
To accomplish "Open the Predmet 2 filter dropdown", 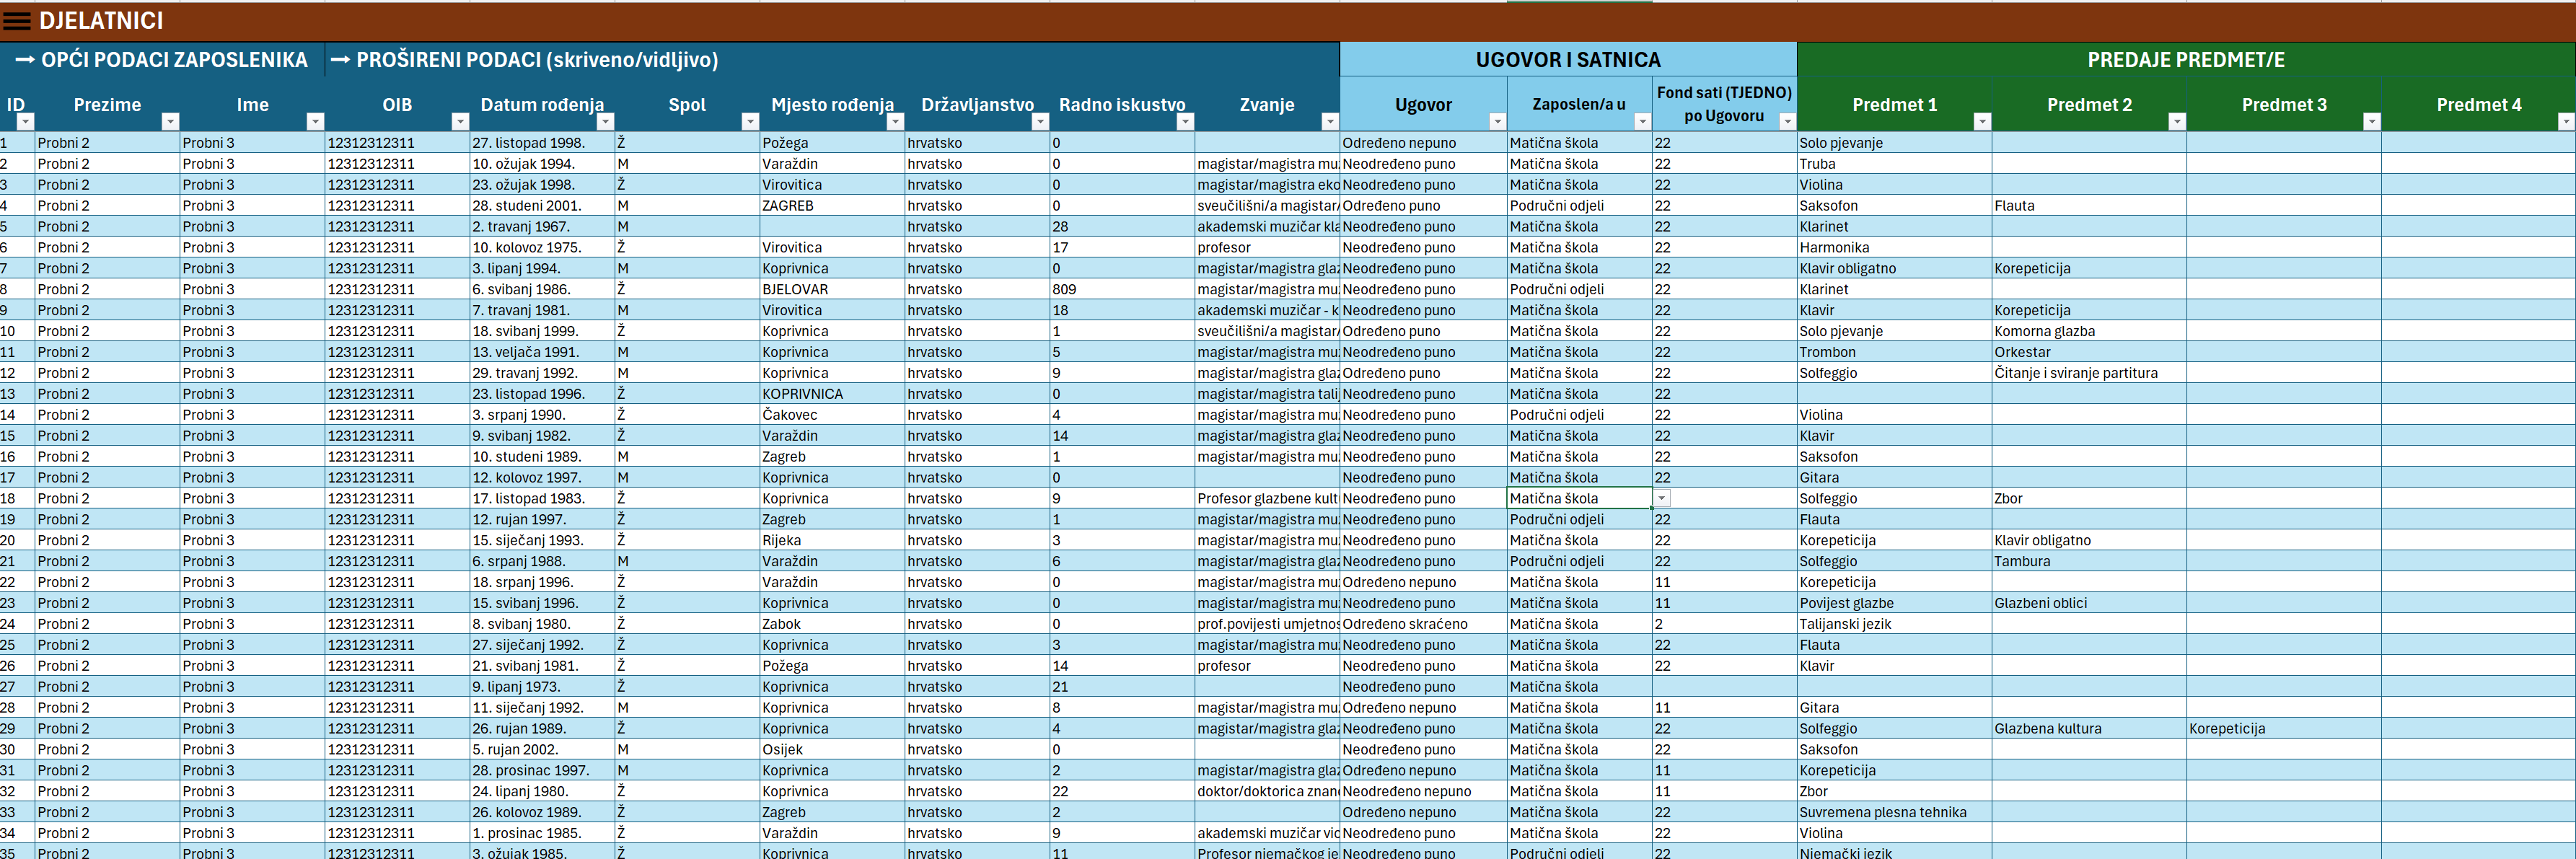I will point(2177,121).
